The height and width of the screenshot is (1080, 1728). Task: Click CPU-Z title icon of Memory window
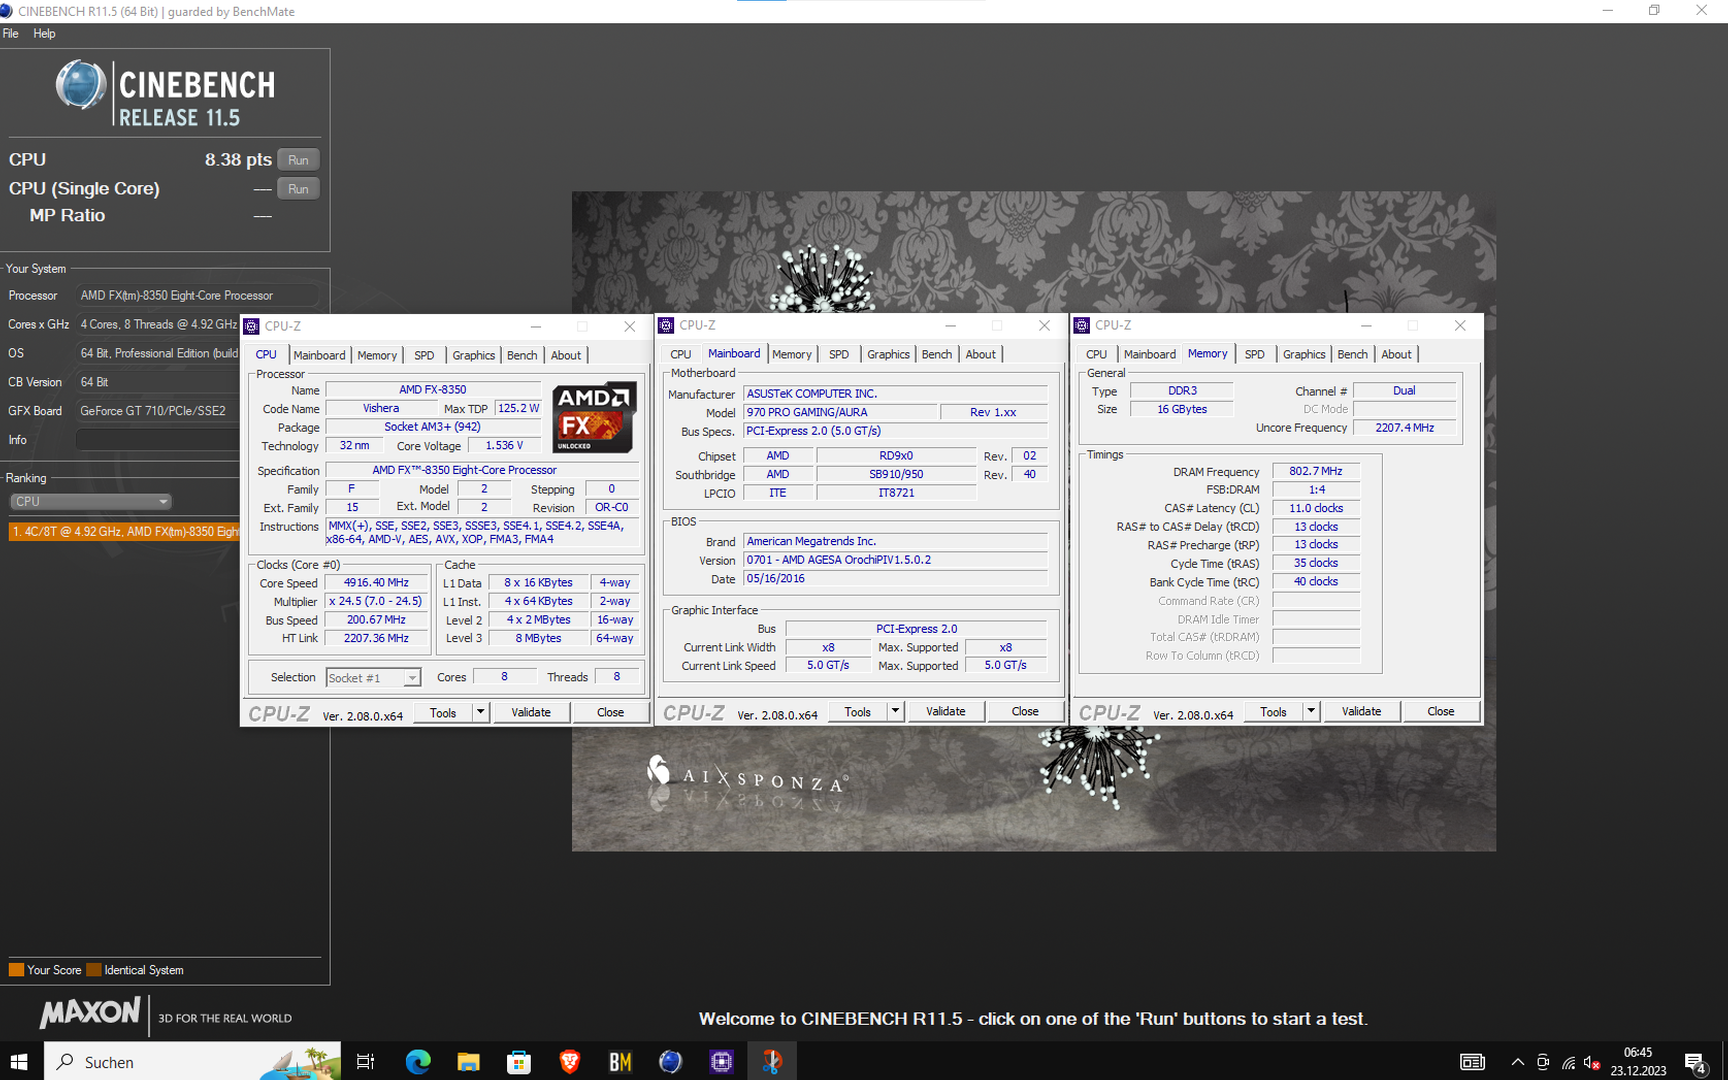[x=1082, y=325]
